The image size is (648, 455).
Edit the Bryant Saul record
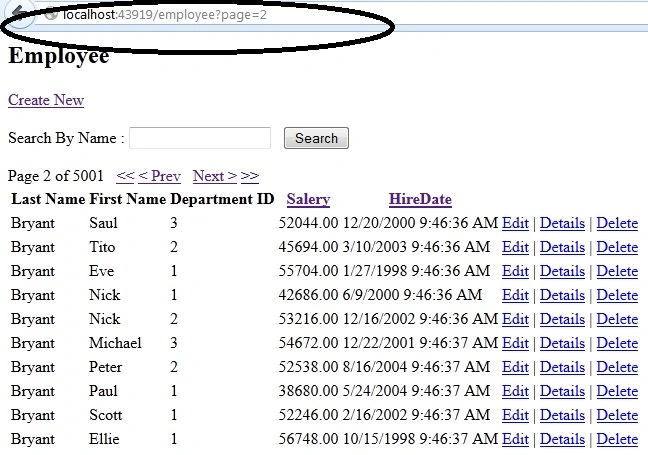[515, 223]
